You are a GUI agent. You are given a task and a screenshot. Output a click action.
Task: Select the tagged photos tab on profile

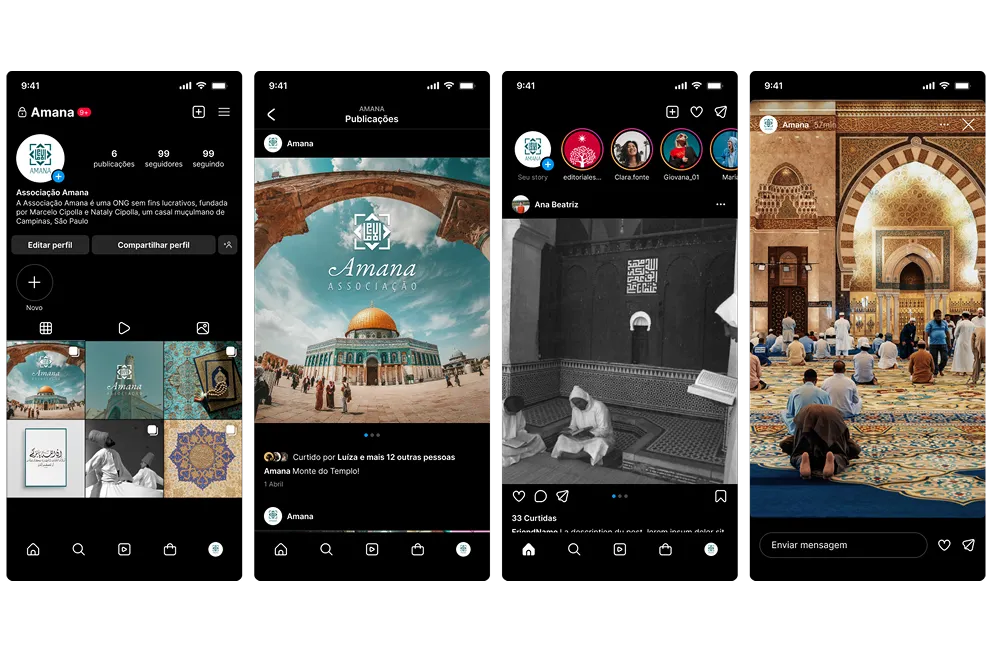[202, 328]
